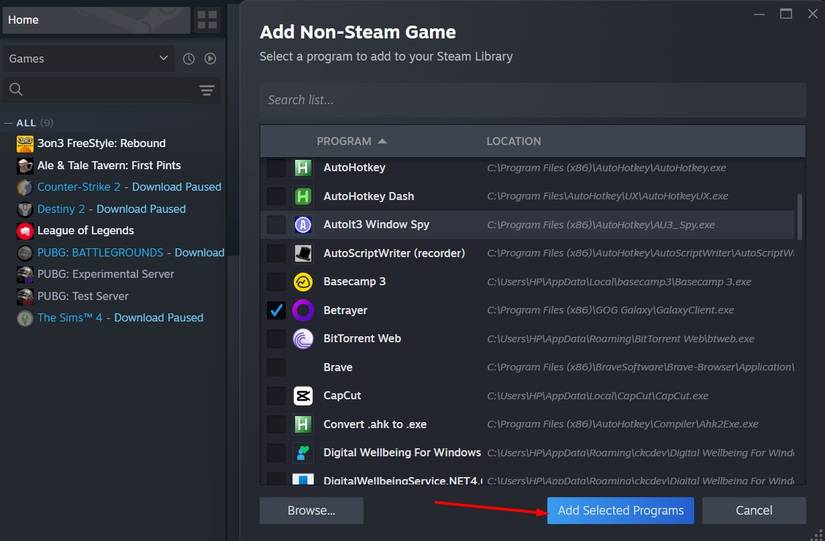Open The Sims 4 - Download Paused
This screenshot has width=825, height=541.
pos(120,318)
